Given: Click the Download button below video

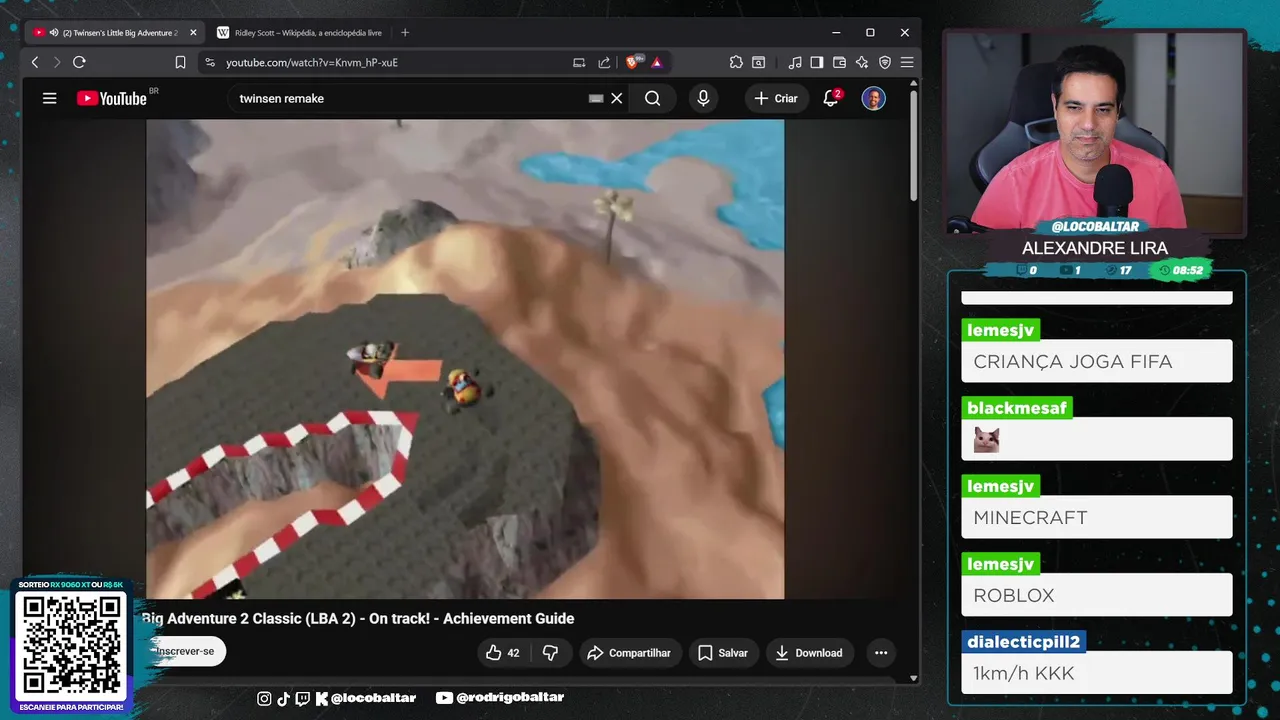Looking at the screenshot, I should pos(809,653).
